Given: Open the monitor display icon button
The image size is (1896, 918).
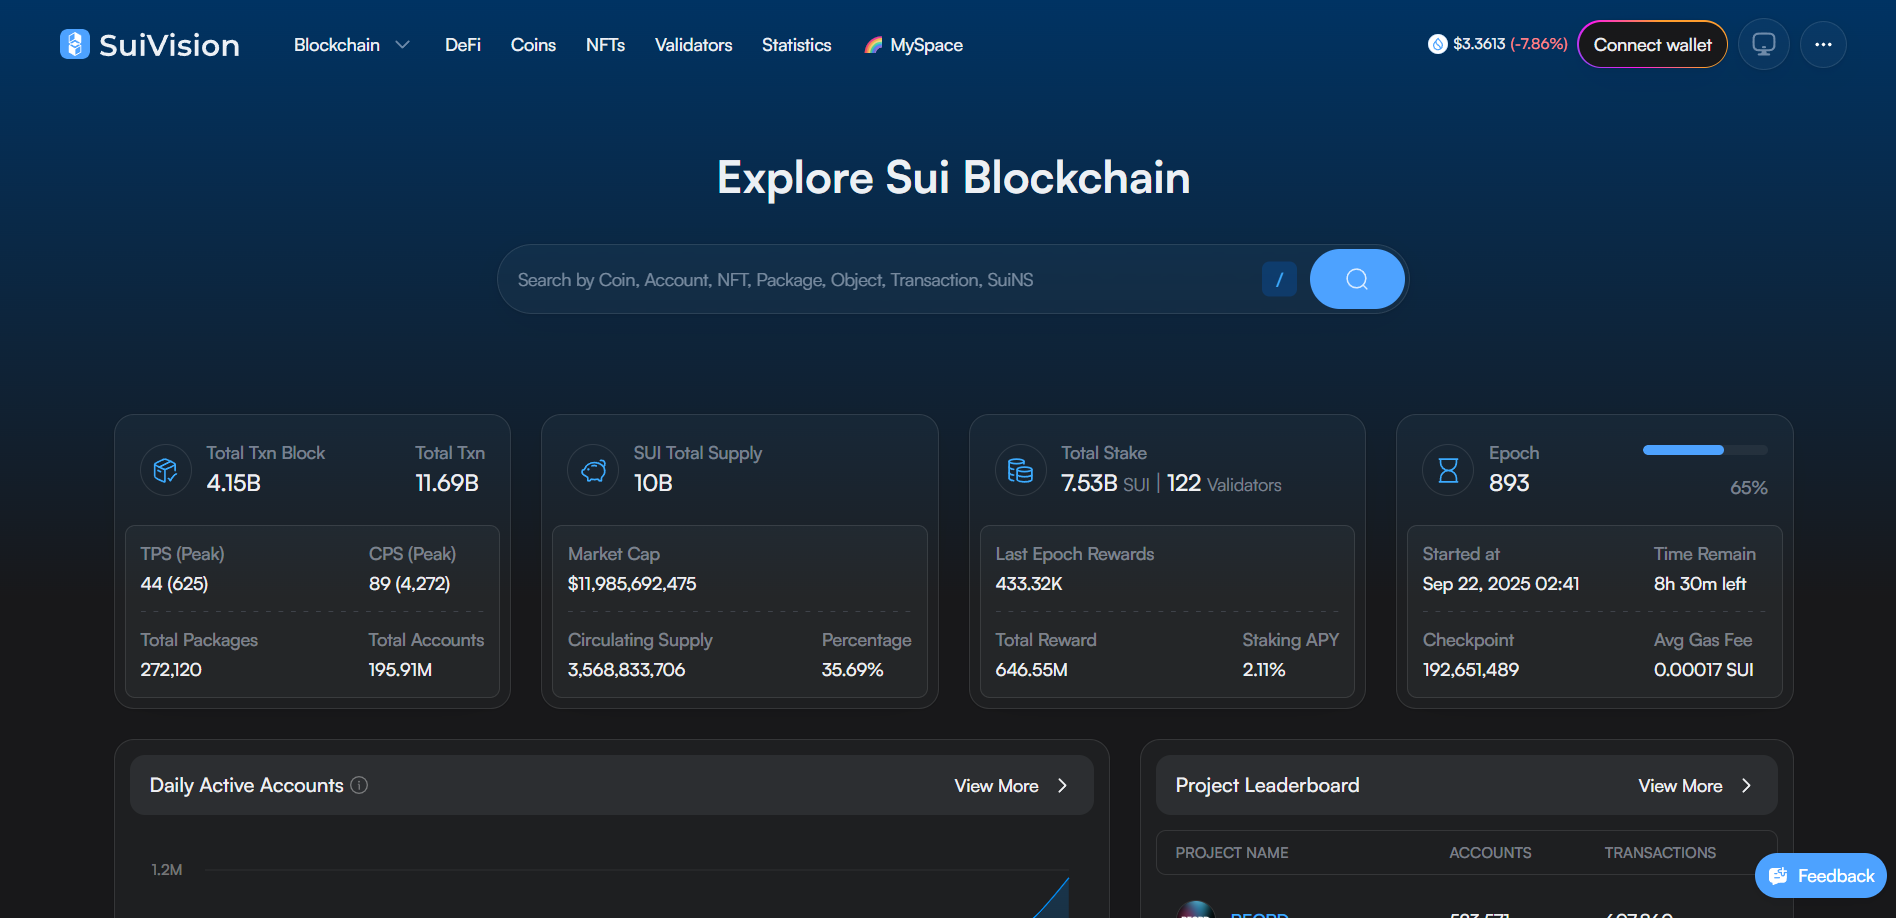Looking at the screenshot, I should 1763,44.
